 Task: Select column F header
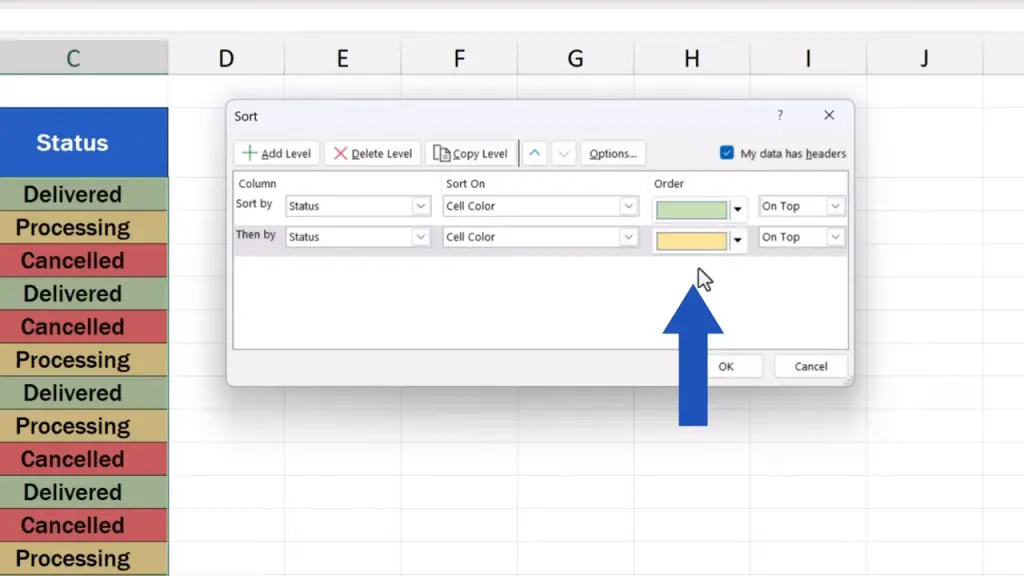pyautogui.click(x=459, y=59)
